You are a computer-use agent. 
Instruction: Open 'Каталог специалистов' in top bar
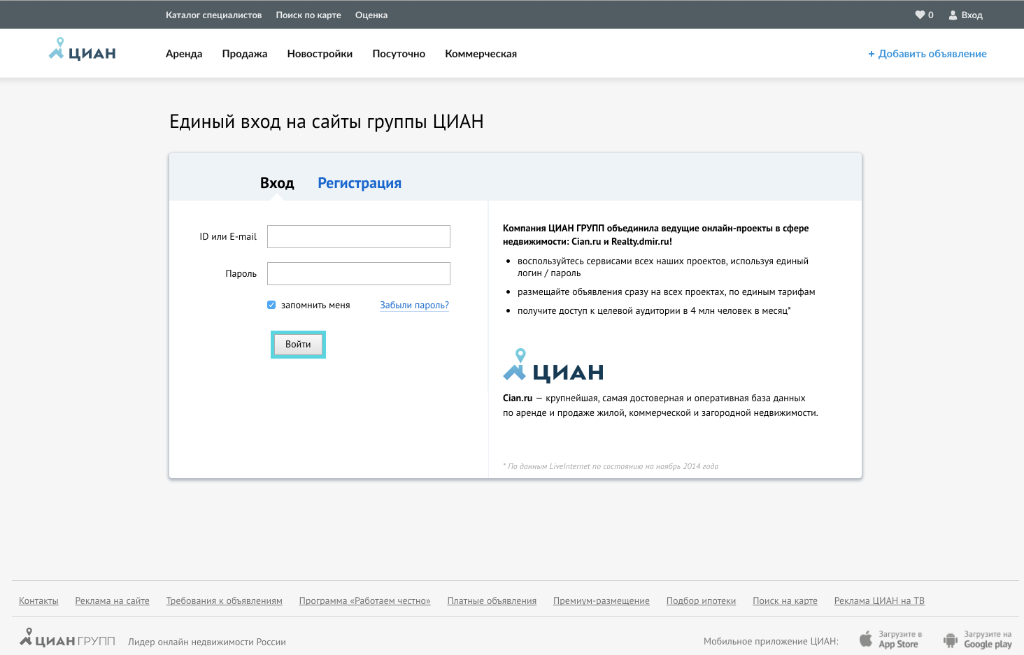click(x=214, y=15)
